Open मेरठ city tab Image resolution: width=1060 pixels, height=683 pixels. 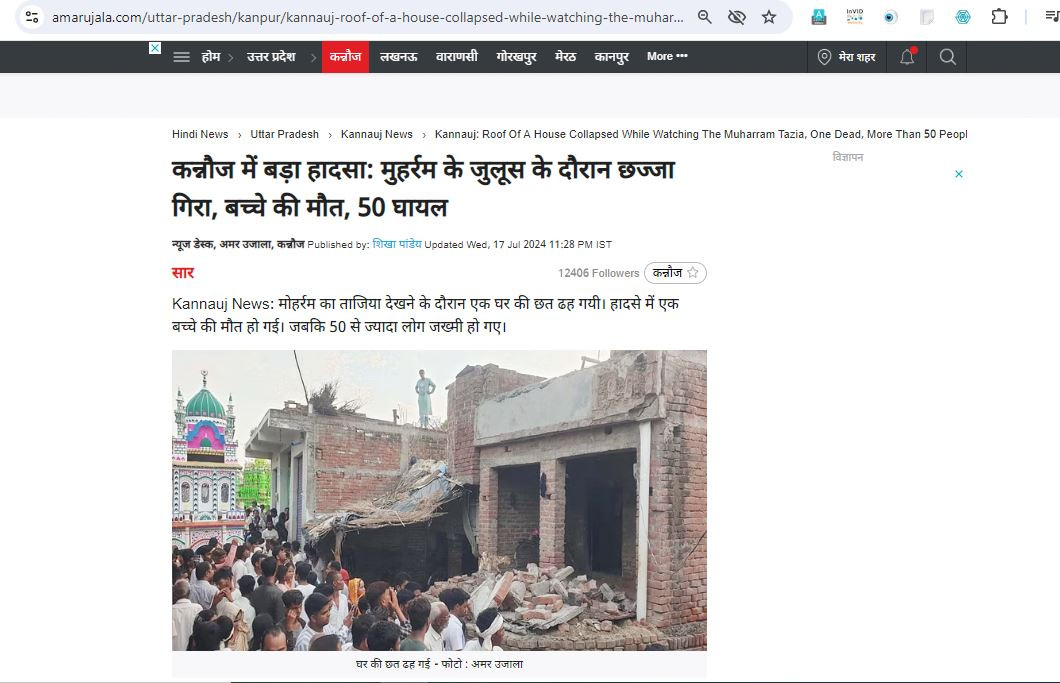(565, 57)
